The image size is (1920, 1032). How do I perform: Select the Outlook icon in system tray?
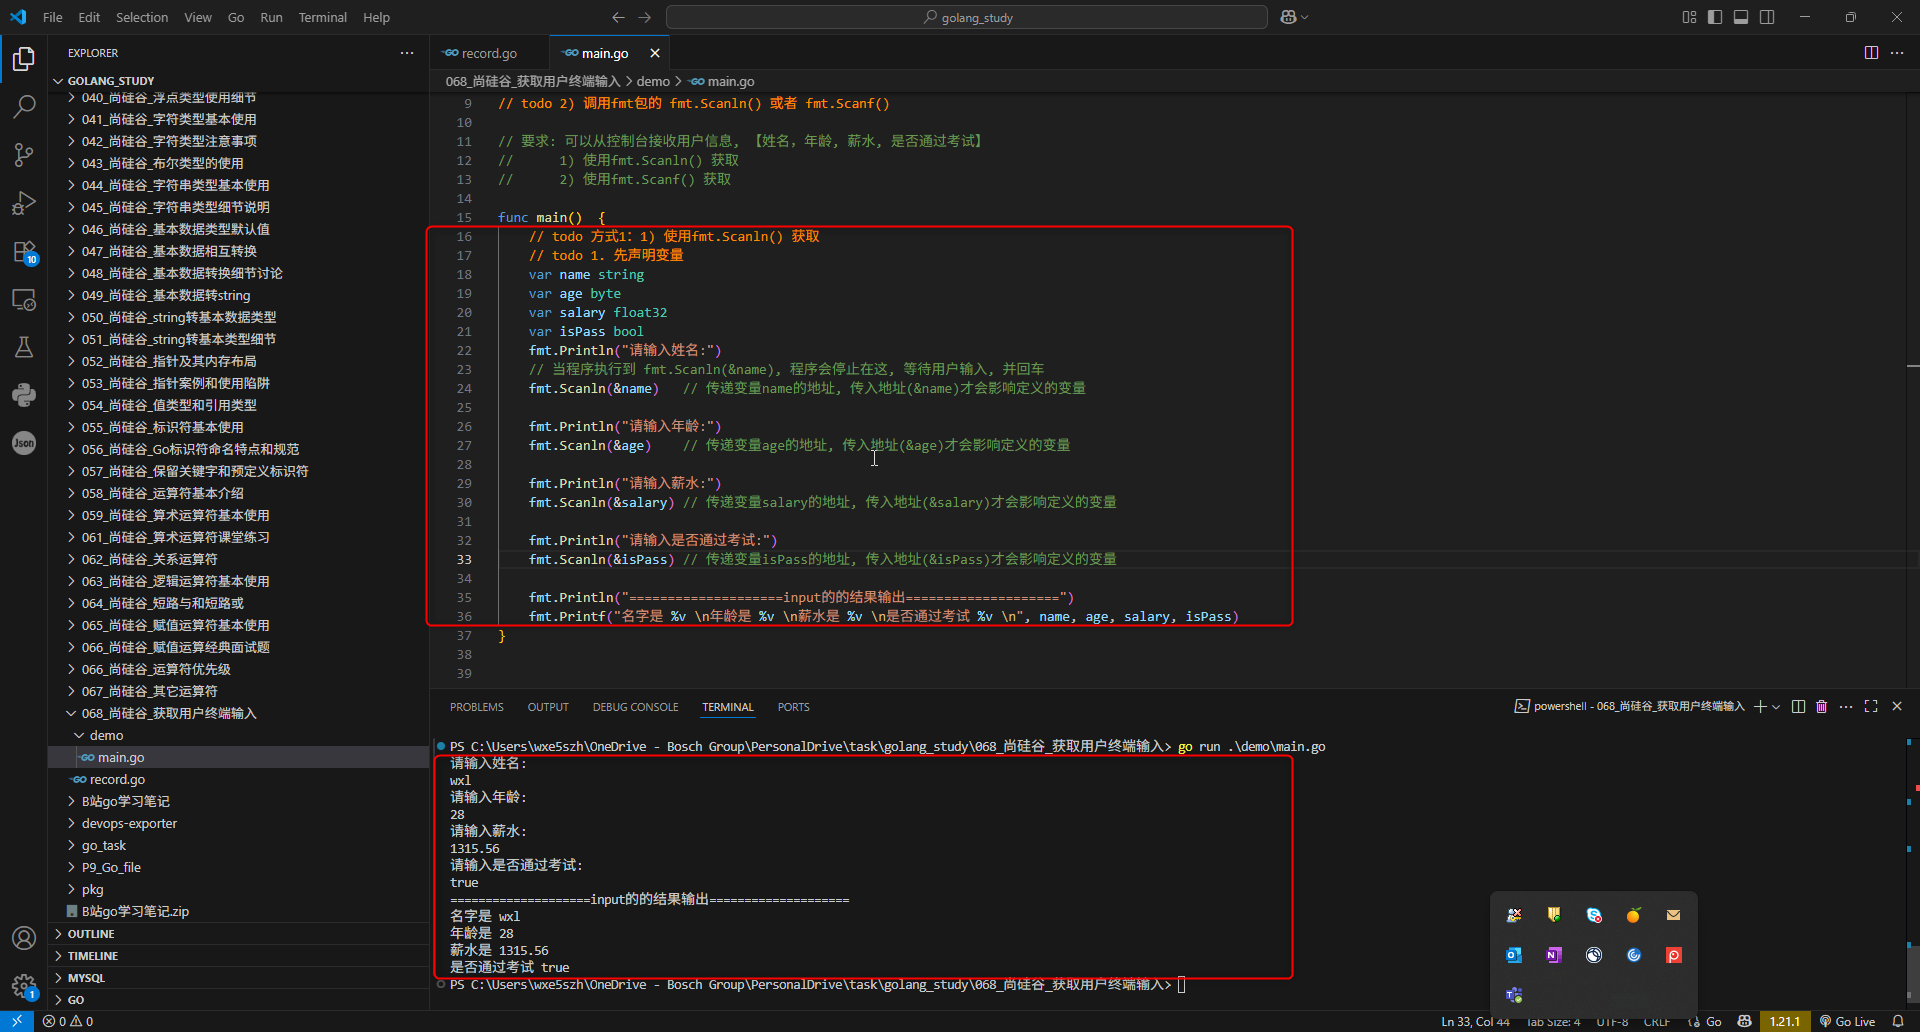1514,955
